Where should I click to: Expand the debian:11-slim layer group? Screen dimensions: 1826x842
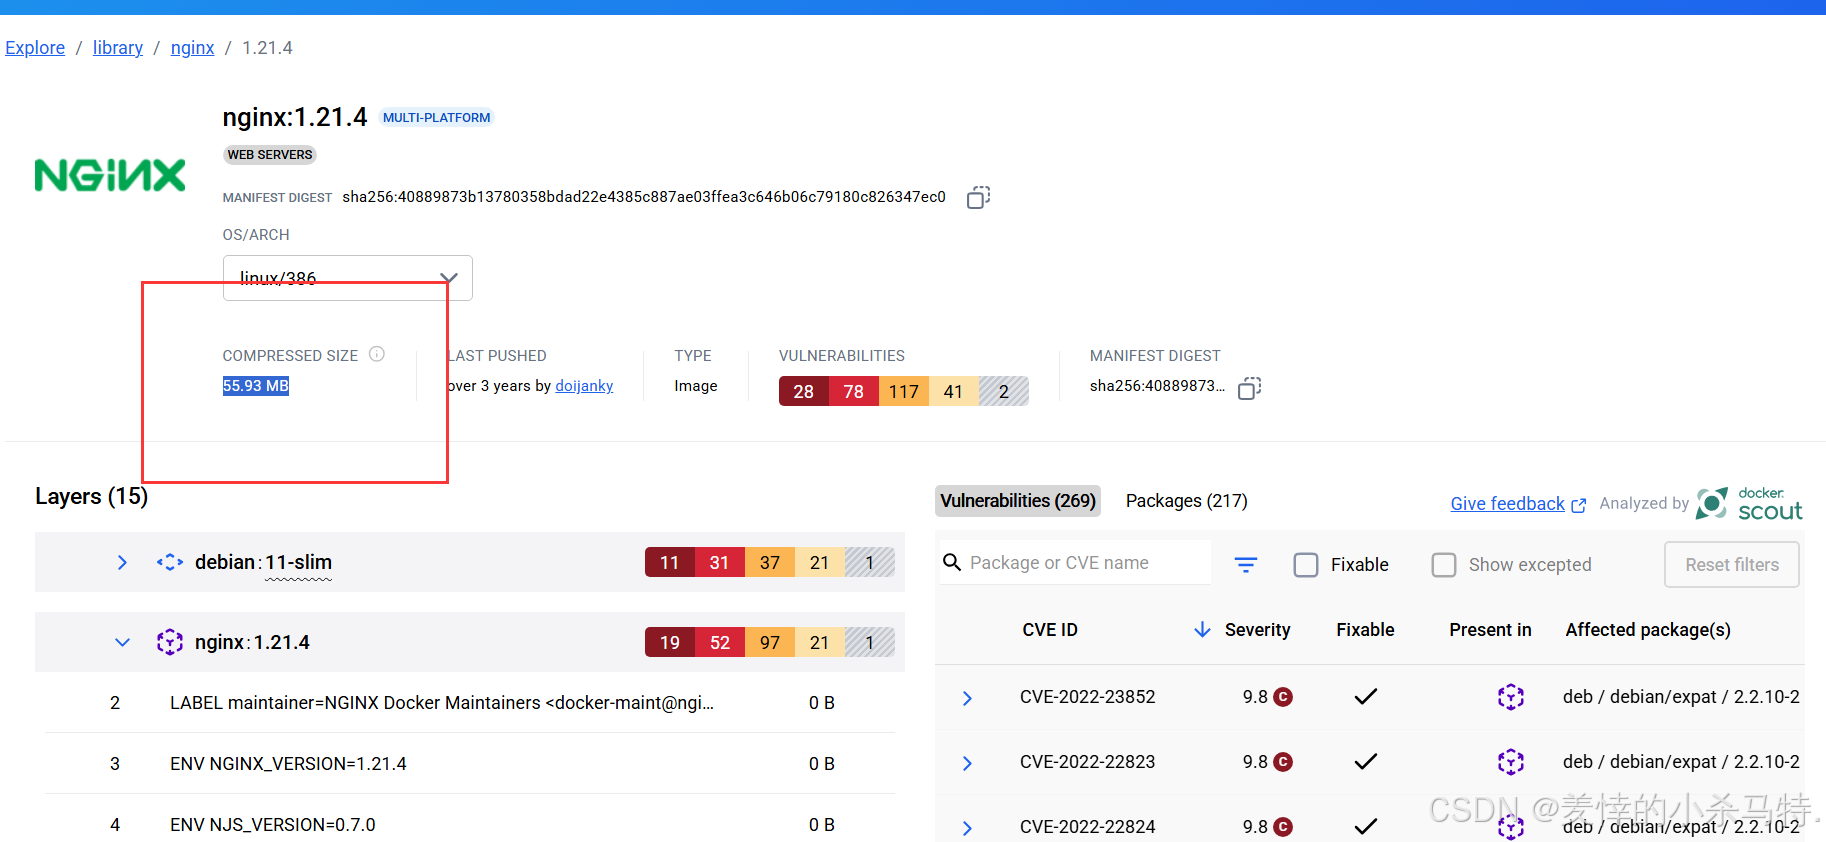click(122, 563)
